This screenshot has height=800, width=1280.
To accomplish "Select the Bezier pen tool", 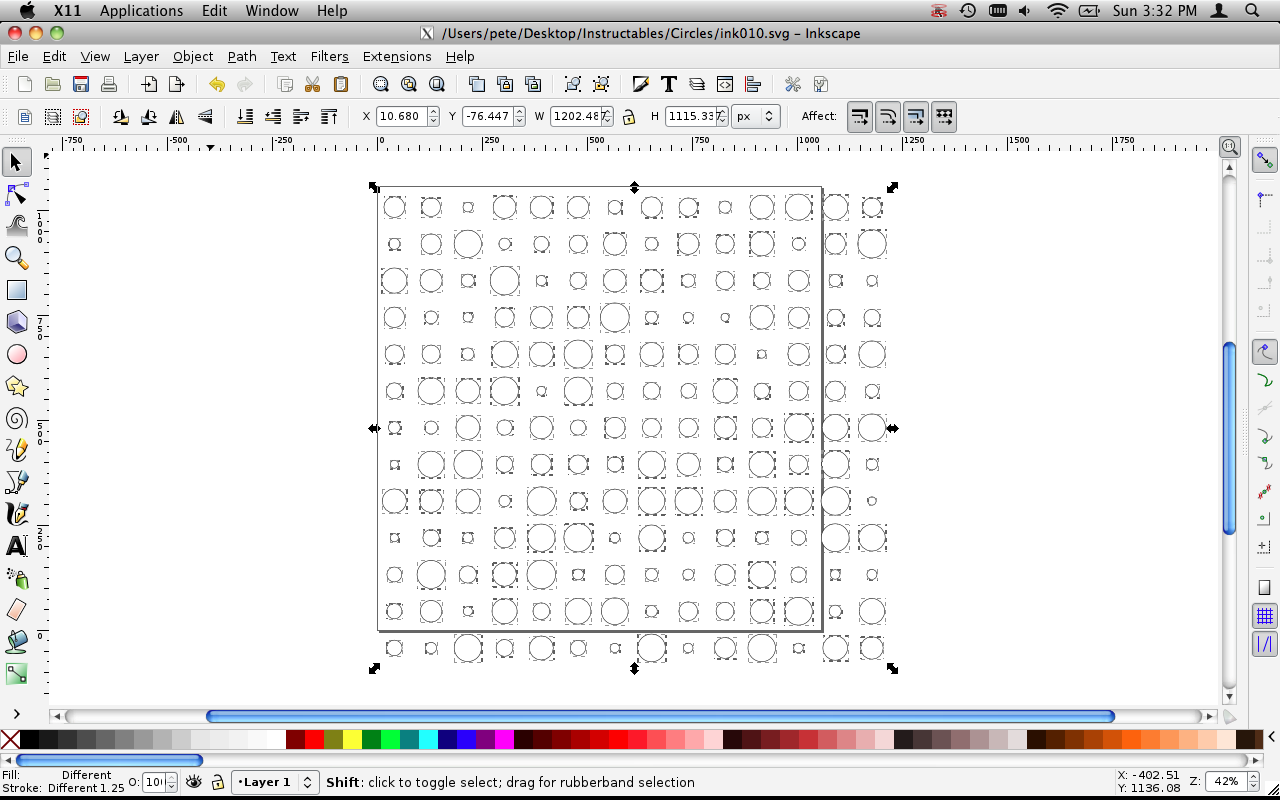I will point(16,482).
